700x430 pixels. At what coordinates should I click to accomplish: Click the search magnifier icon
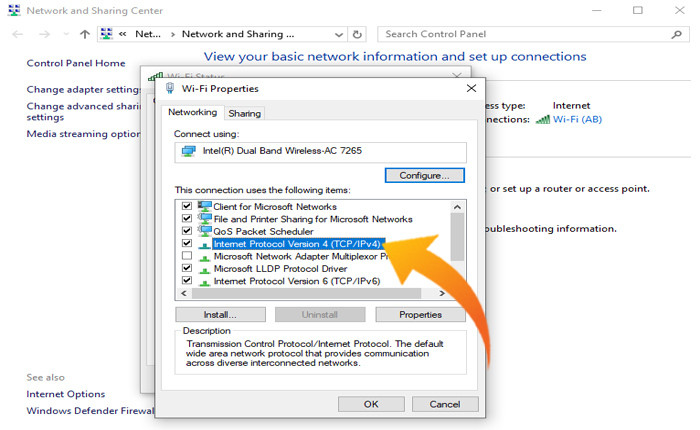[x=675, y=34]
